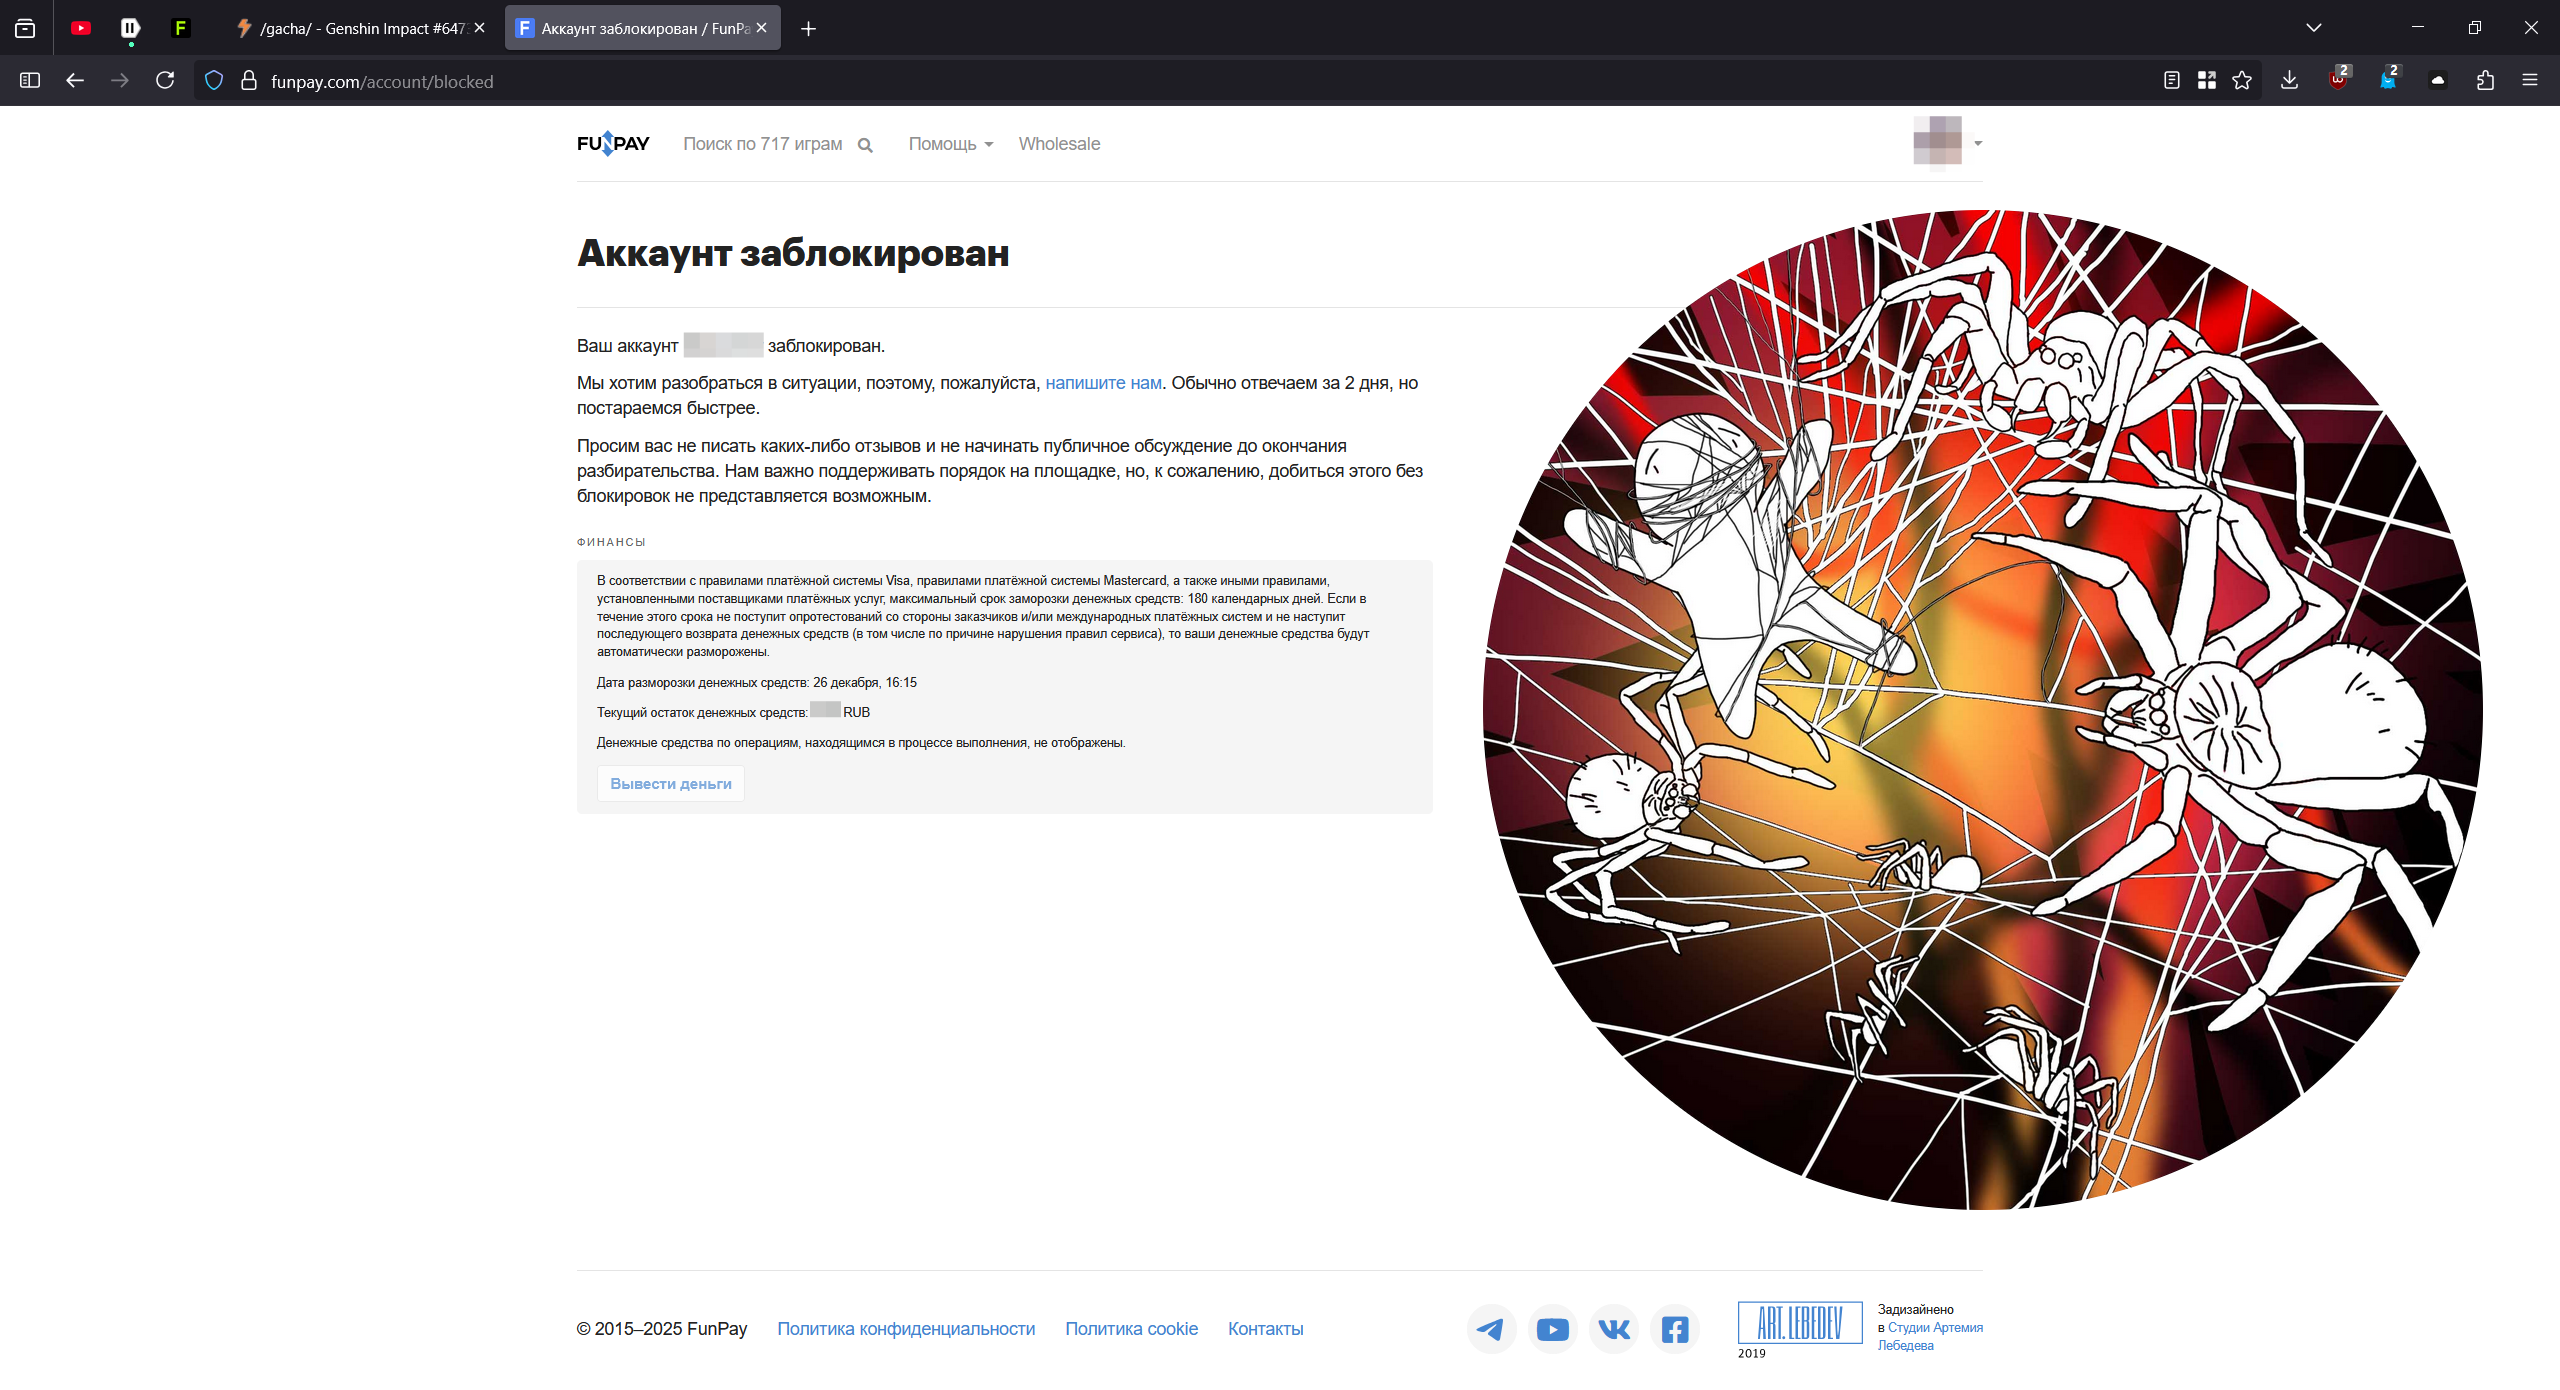Click the search magnifier icon

865,145
